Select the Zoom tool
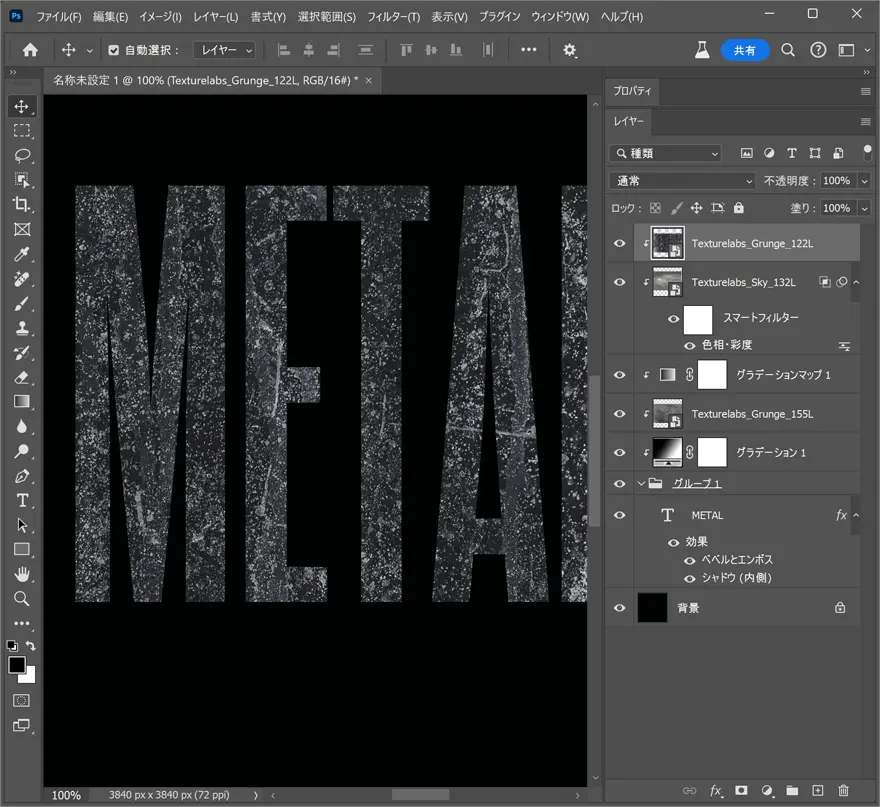This screenshot has width=880, height=807. click(x=22, y=599)
